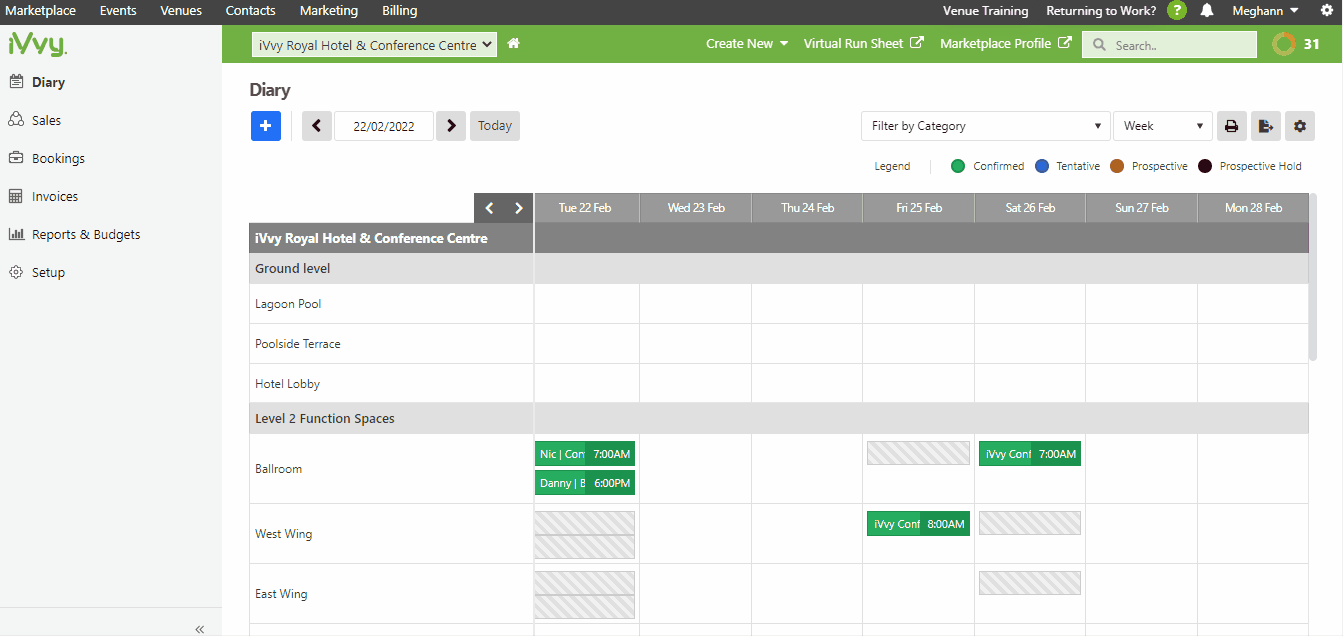
Task: Open the Filter by Category dropdown
Action: [985, 126]
